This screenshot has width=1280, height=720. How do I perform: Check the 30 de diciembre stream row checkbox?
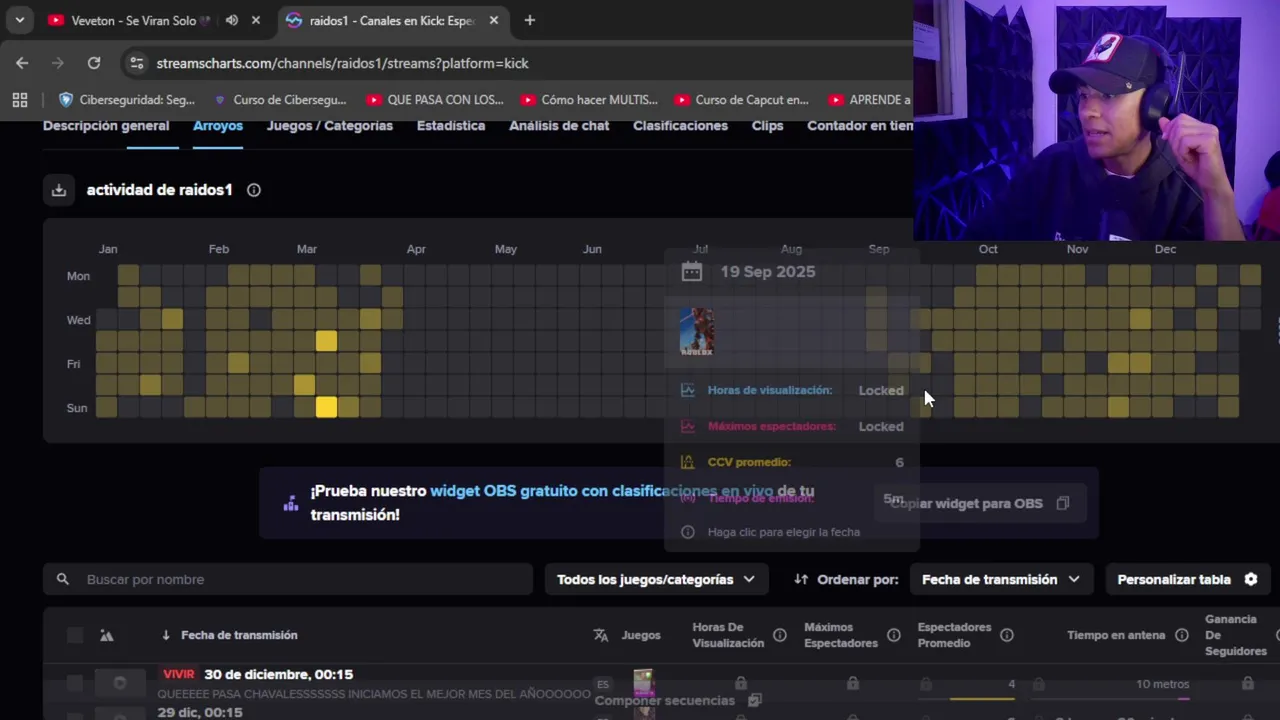pos(75,683)
